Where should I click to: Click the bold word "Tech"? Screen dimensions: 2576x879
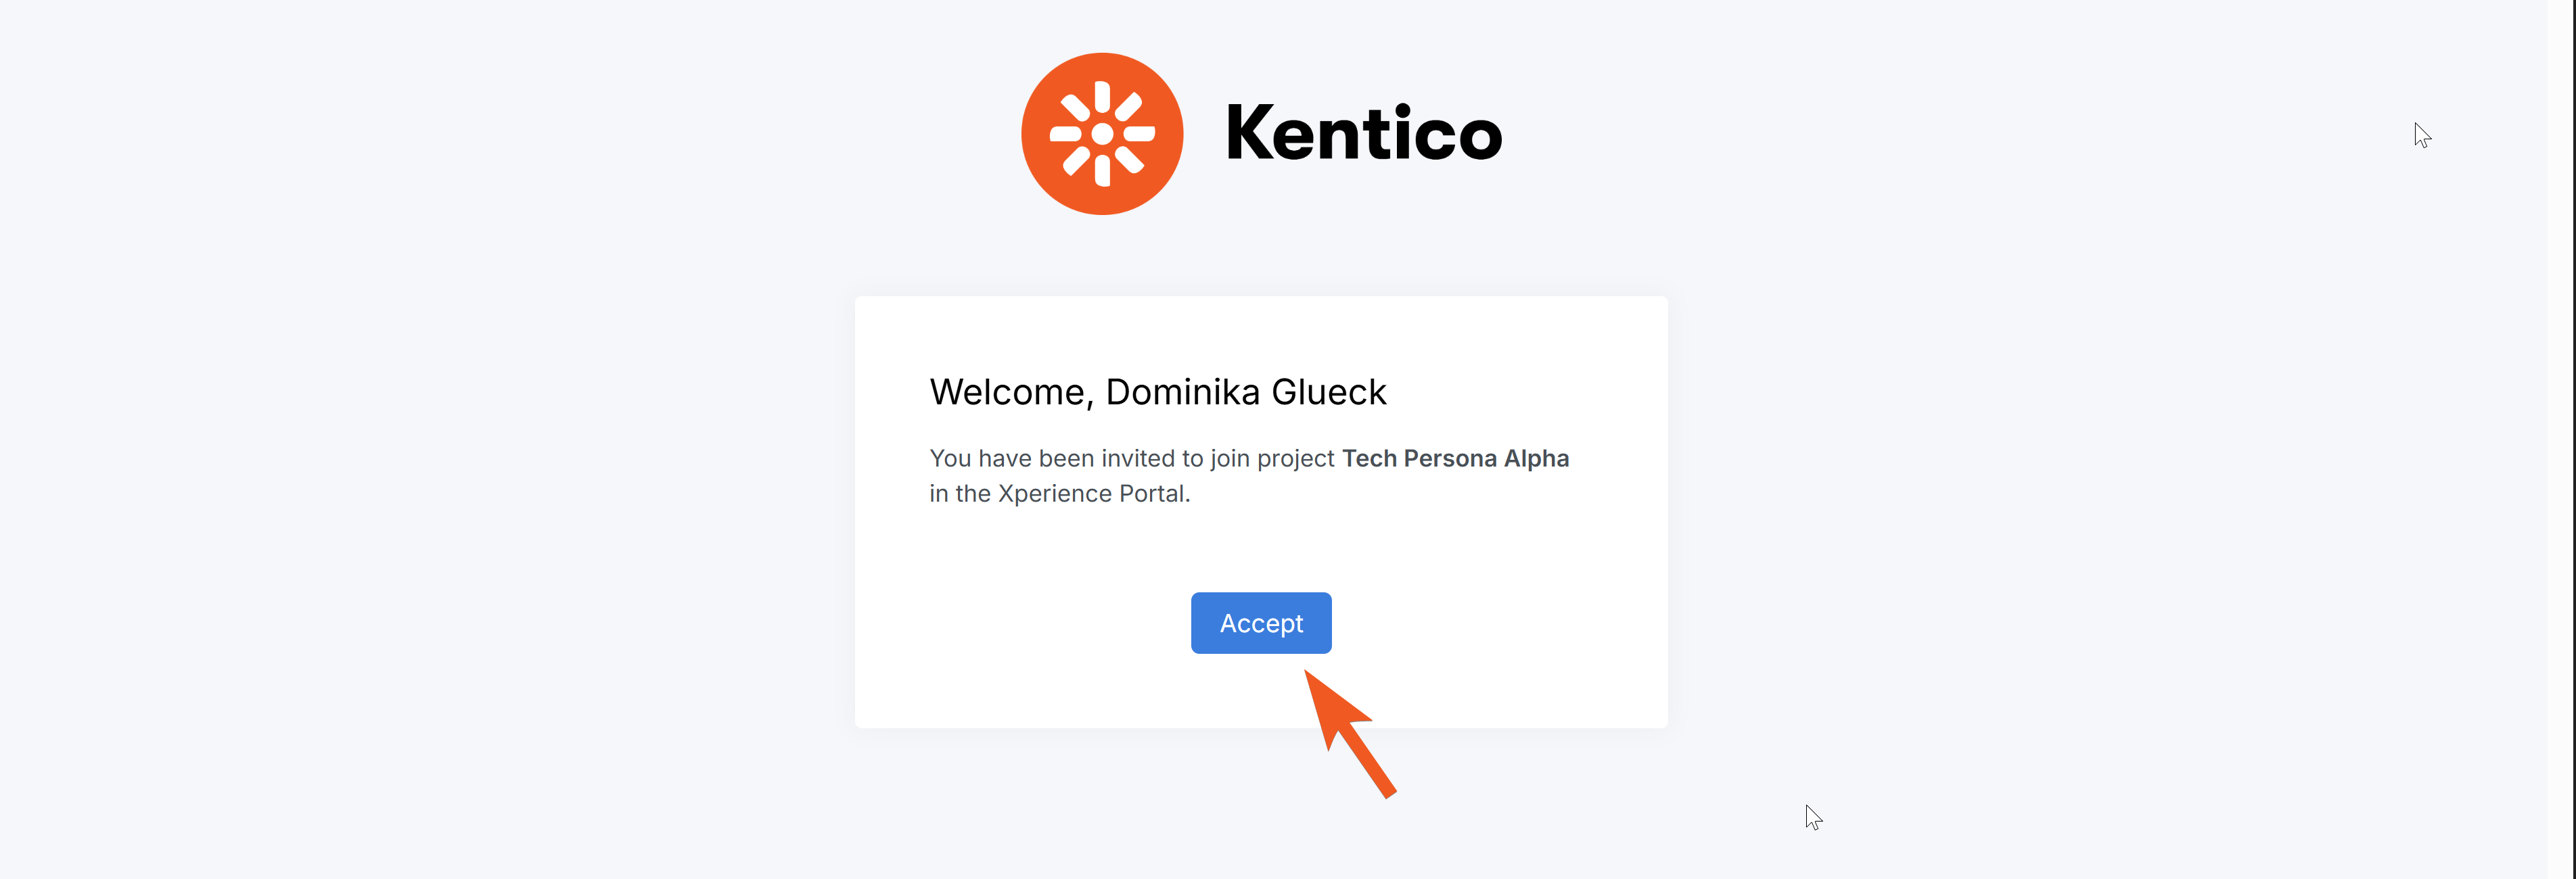(1368, 458)
